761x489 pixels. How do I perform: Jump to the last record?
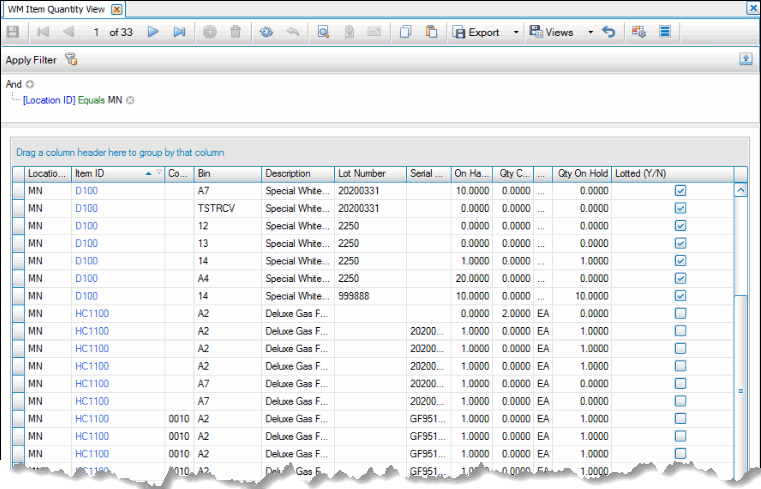[179, 32]
